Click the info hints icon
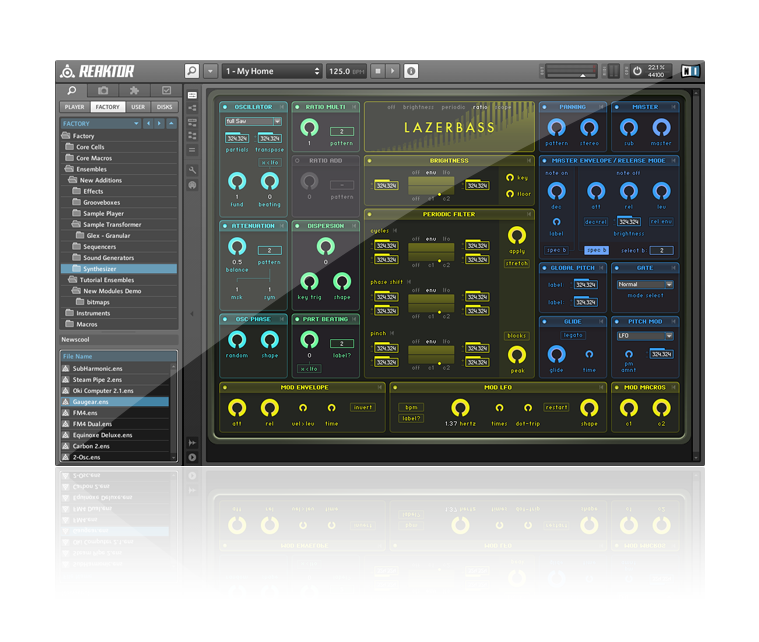Viewport: 759px width, 642px height. [411, 71]
